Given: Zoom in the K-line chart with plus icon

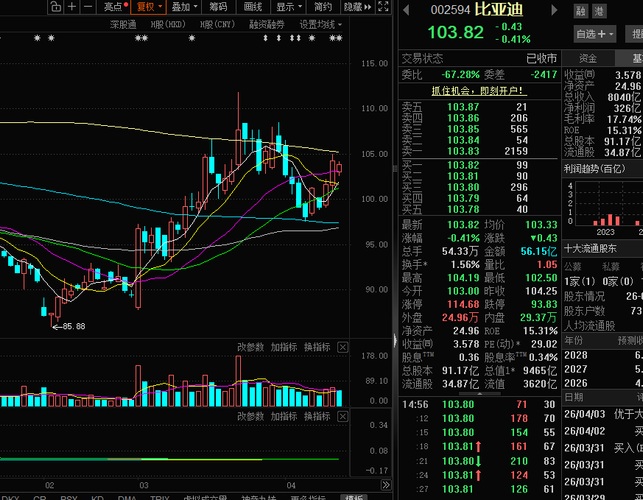Looking at the screenshot, I should pyautogui.click(x=72, y=7).
